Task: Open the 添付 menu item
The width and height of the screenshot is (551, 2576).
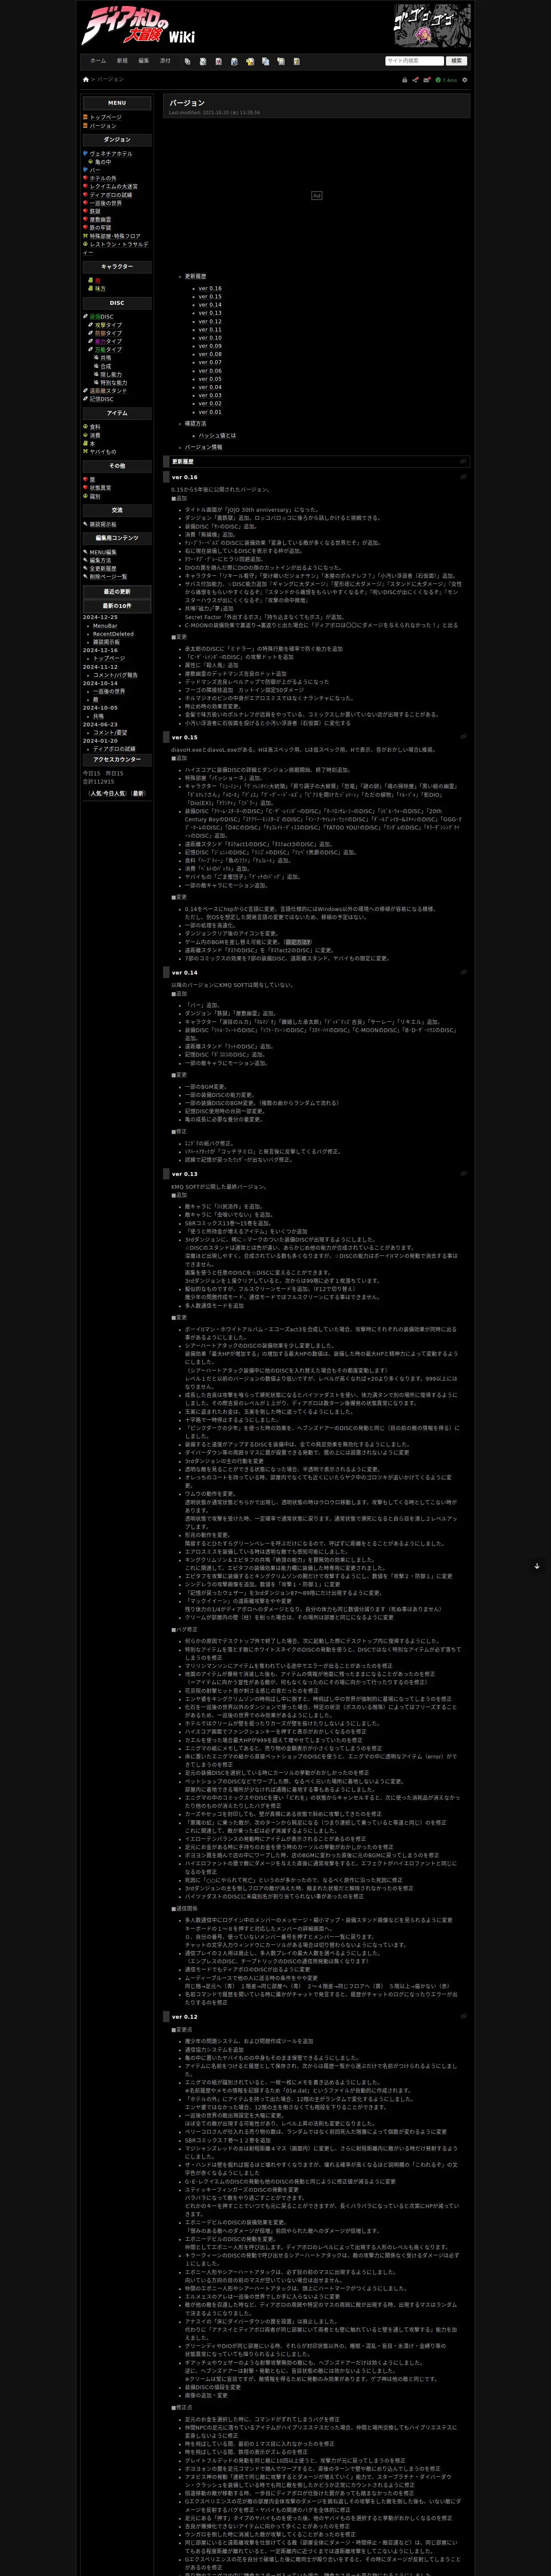Action: pos(165,61)
